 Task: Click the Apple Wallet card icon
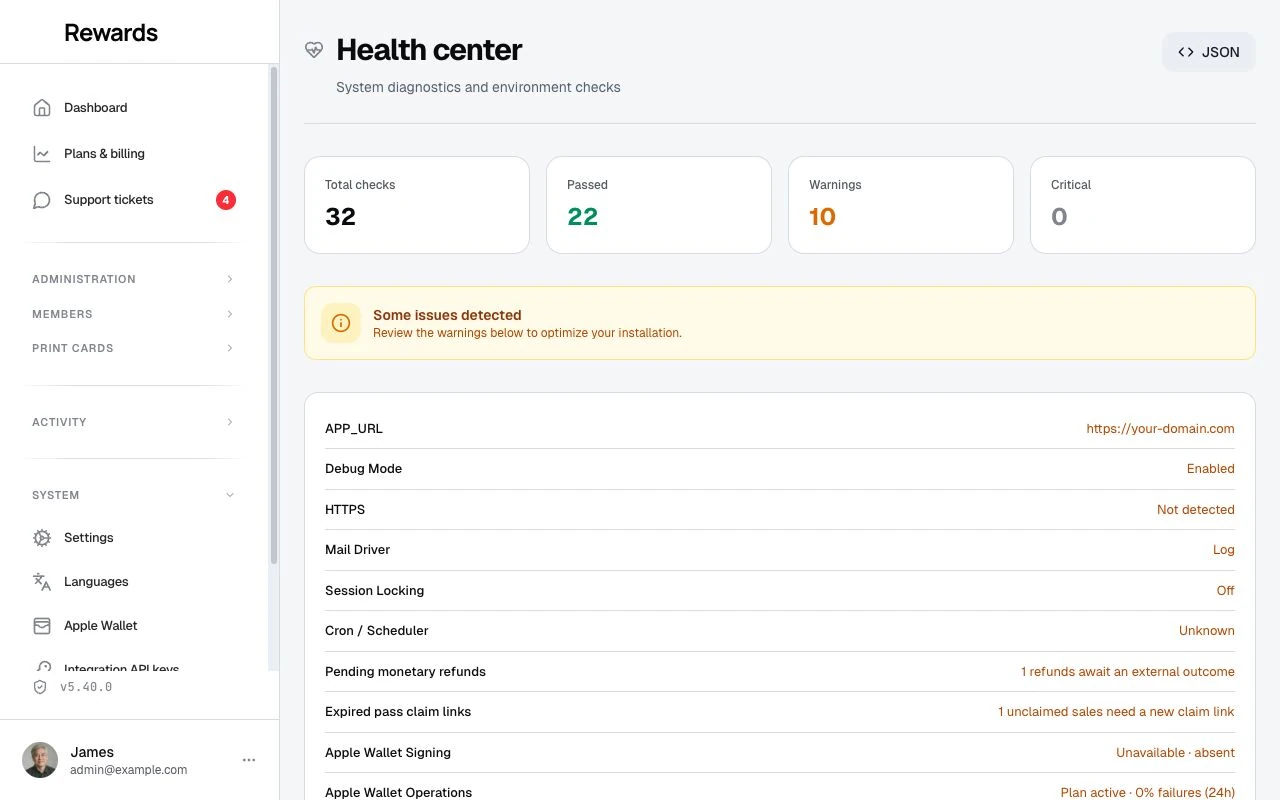42,626
